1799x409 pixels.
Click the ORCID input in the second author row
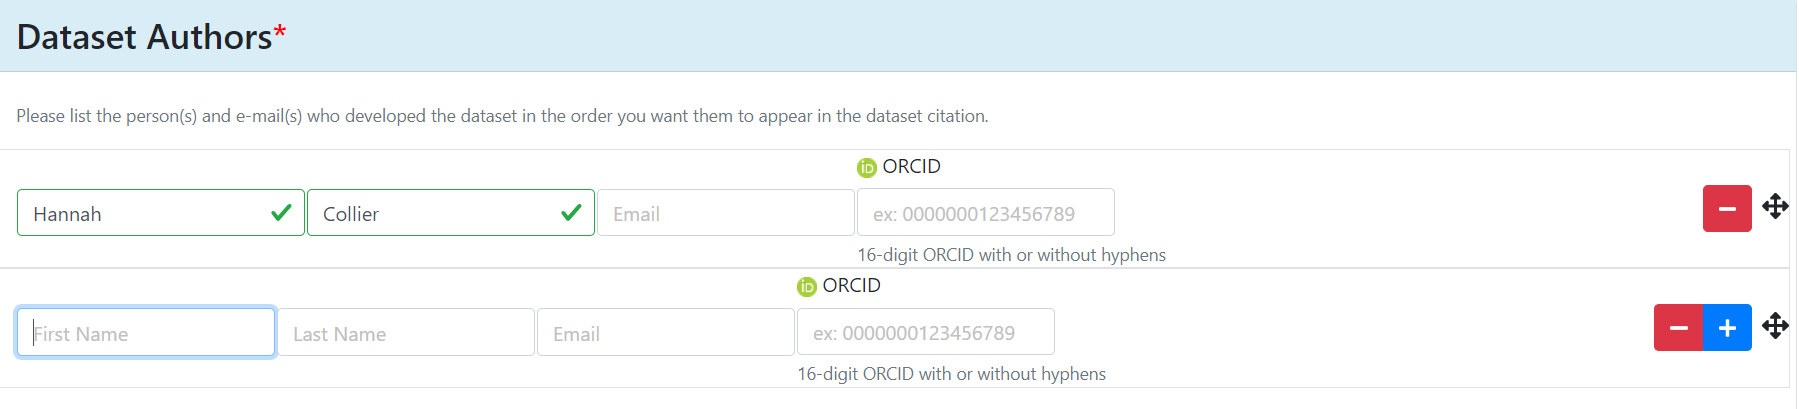(925, 333)
